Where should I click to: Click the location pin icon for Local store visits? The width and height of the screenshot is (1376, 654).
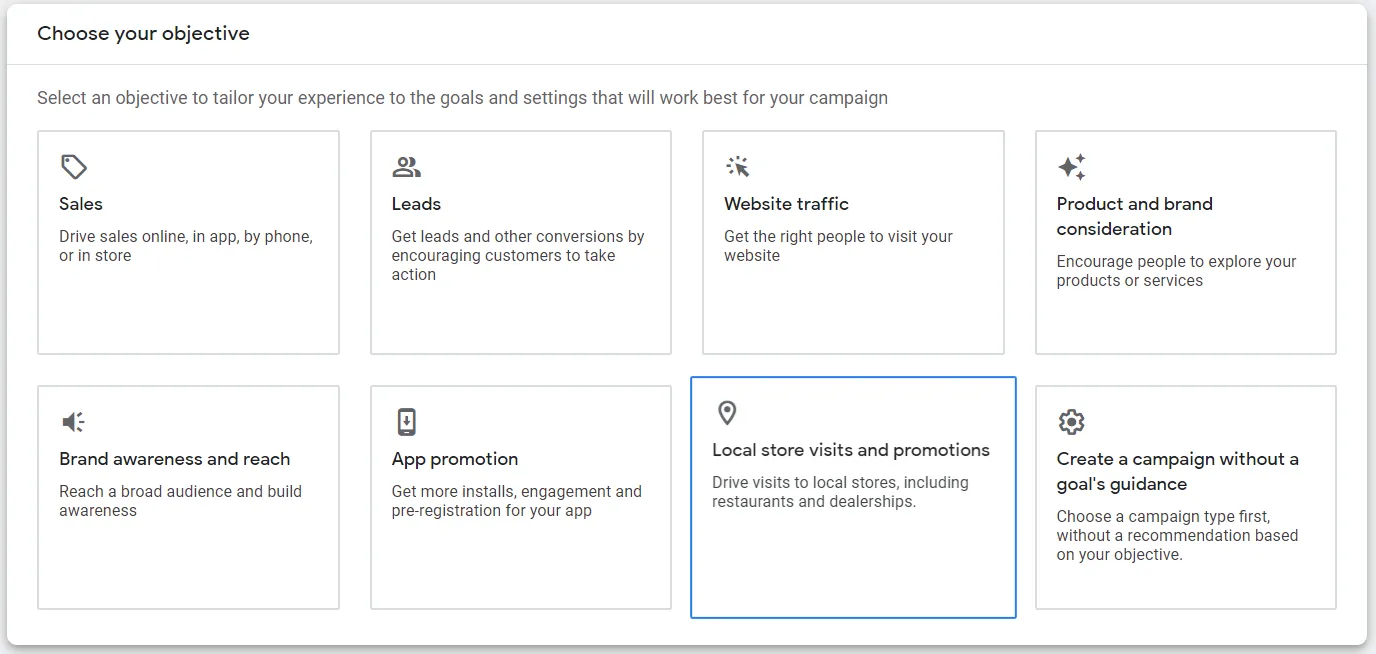pyautogui.click(x=726, y=413)
